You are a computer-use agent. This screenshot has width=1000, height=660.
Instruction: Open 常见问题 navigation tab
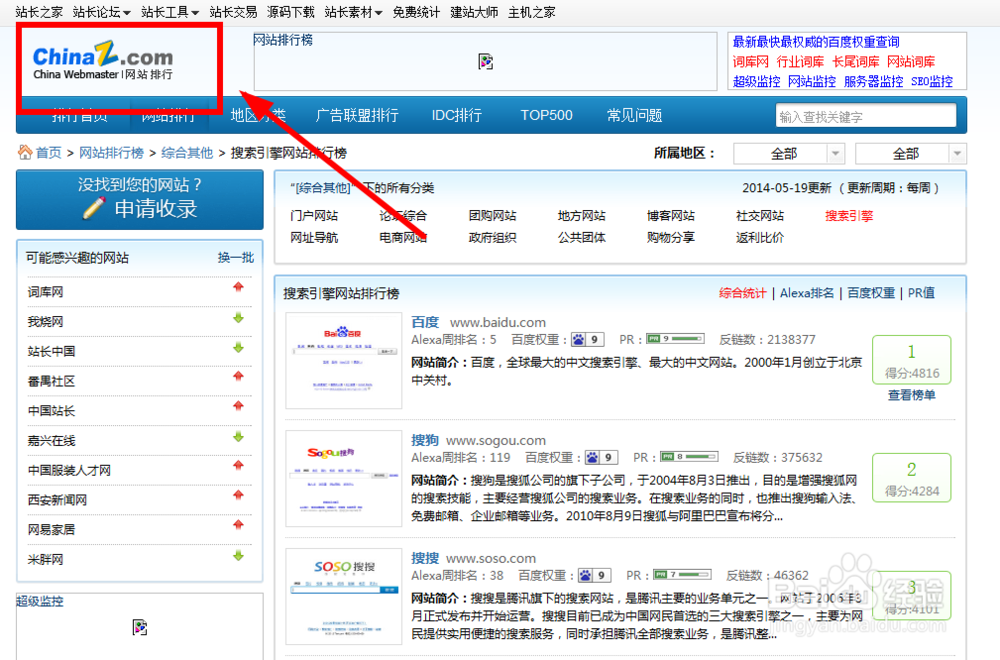(635, 115)
